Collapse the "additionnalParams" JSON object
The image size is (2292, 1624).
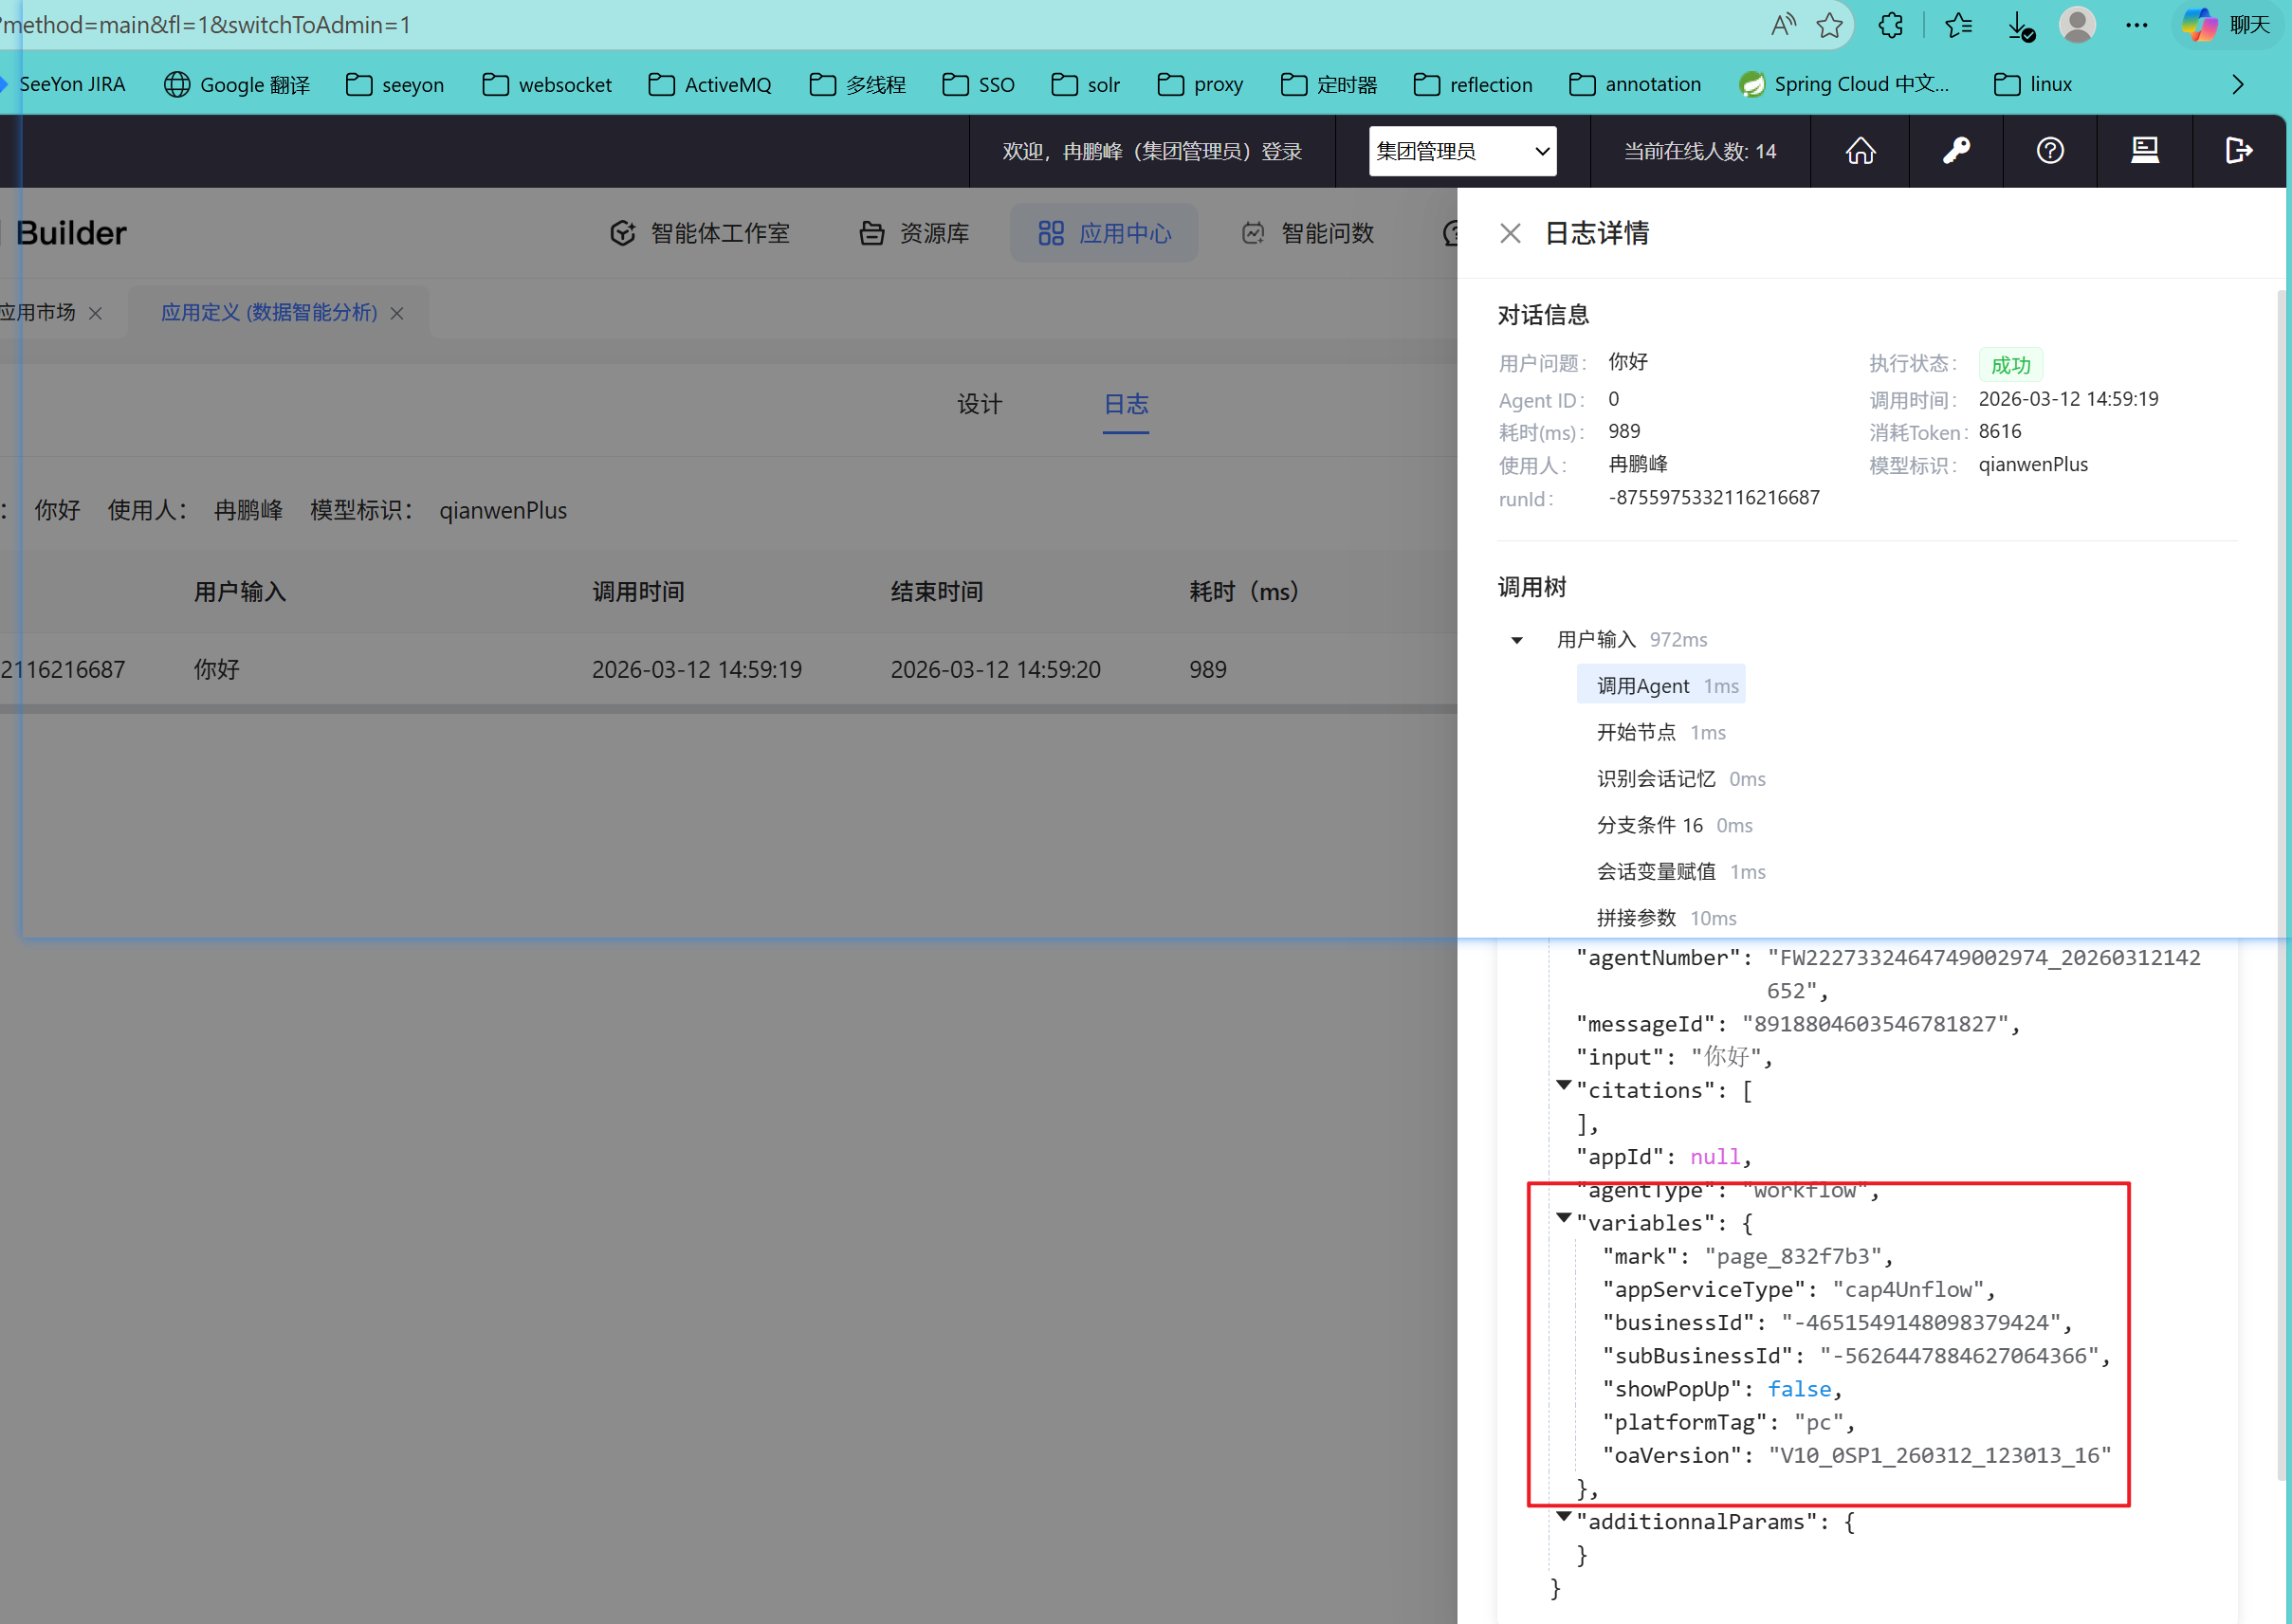coord(1564,1517)
